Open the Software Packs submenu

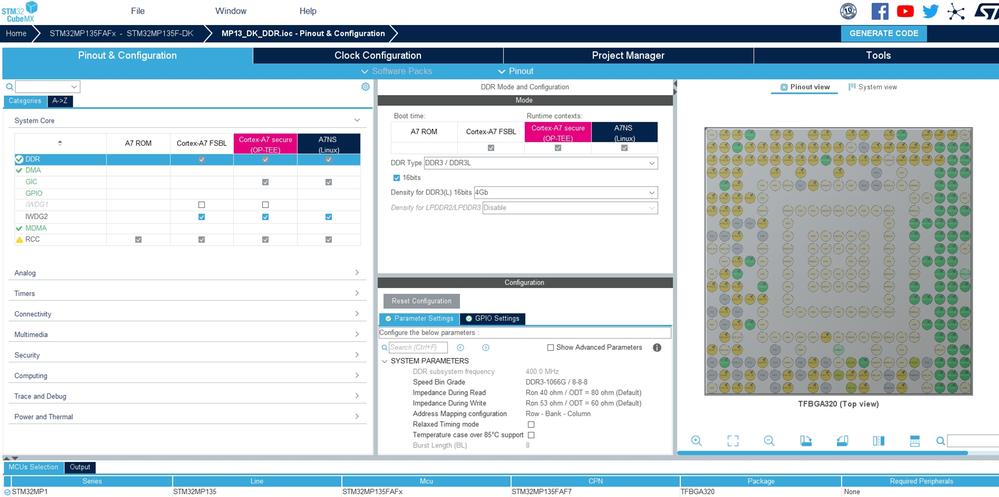point(397,71)
